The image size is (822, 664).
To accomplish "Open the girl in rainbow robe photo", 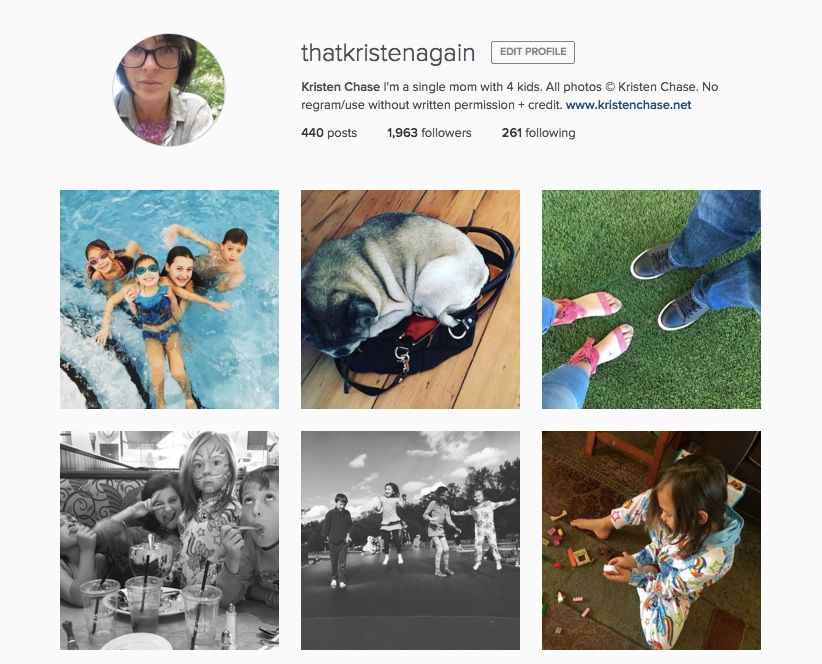I will tap(651, 540).
